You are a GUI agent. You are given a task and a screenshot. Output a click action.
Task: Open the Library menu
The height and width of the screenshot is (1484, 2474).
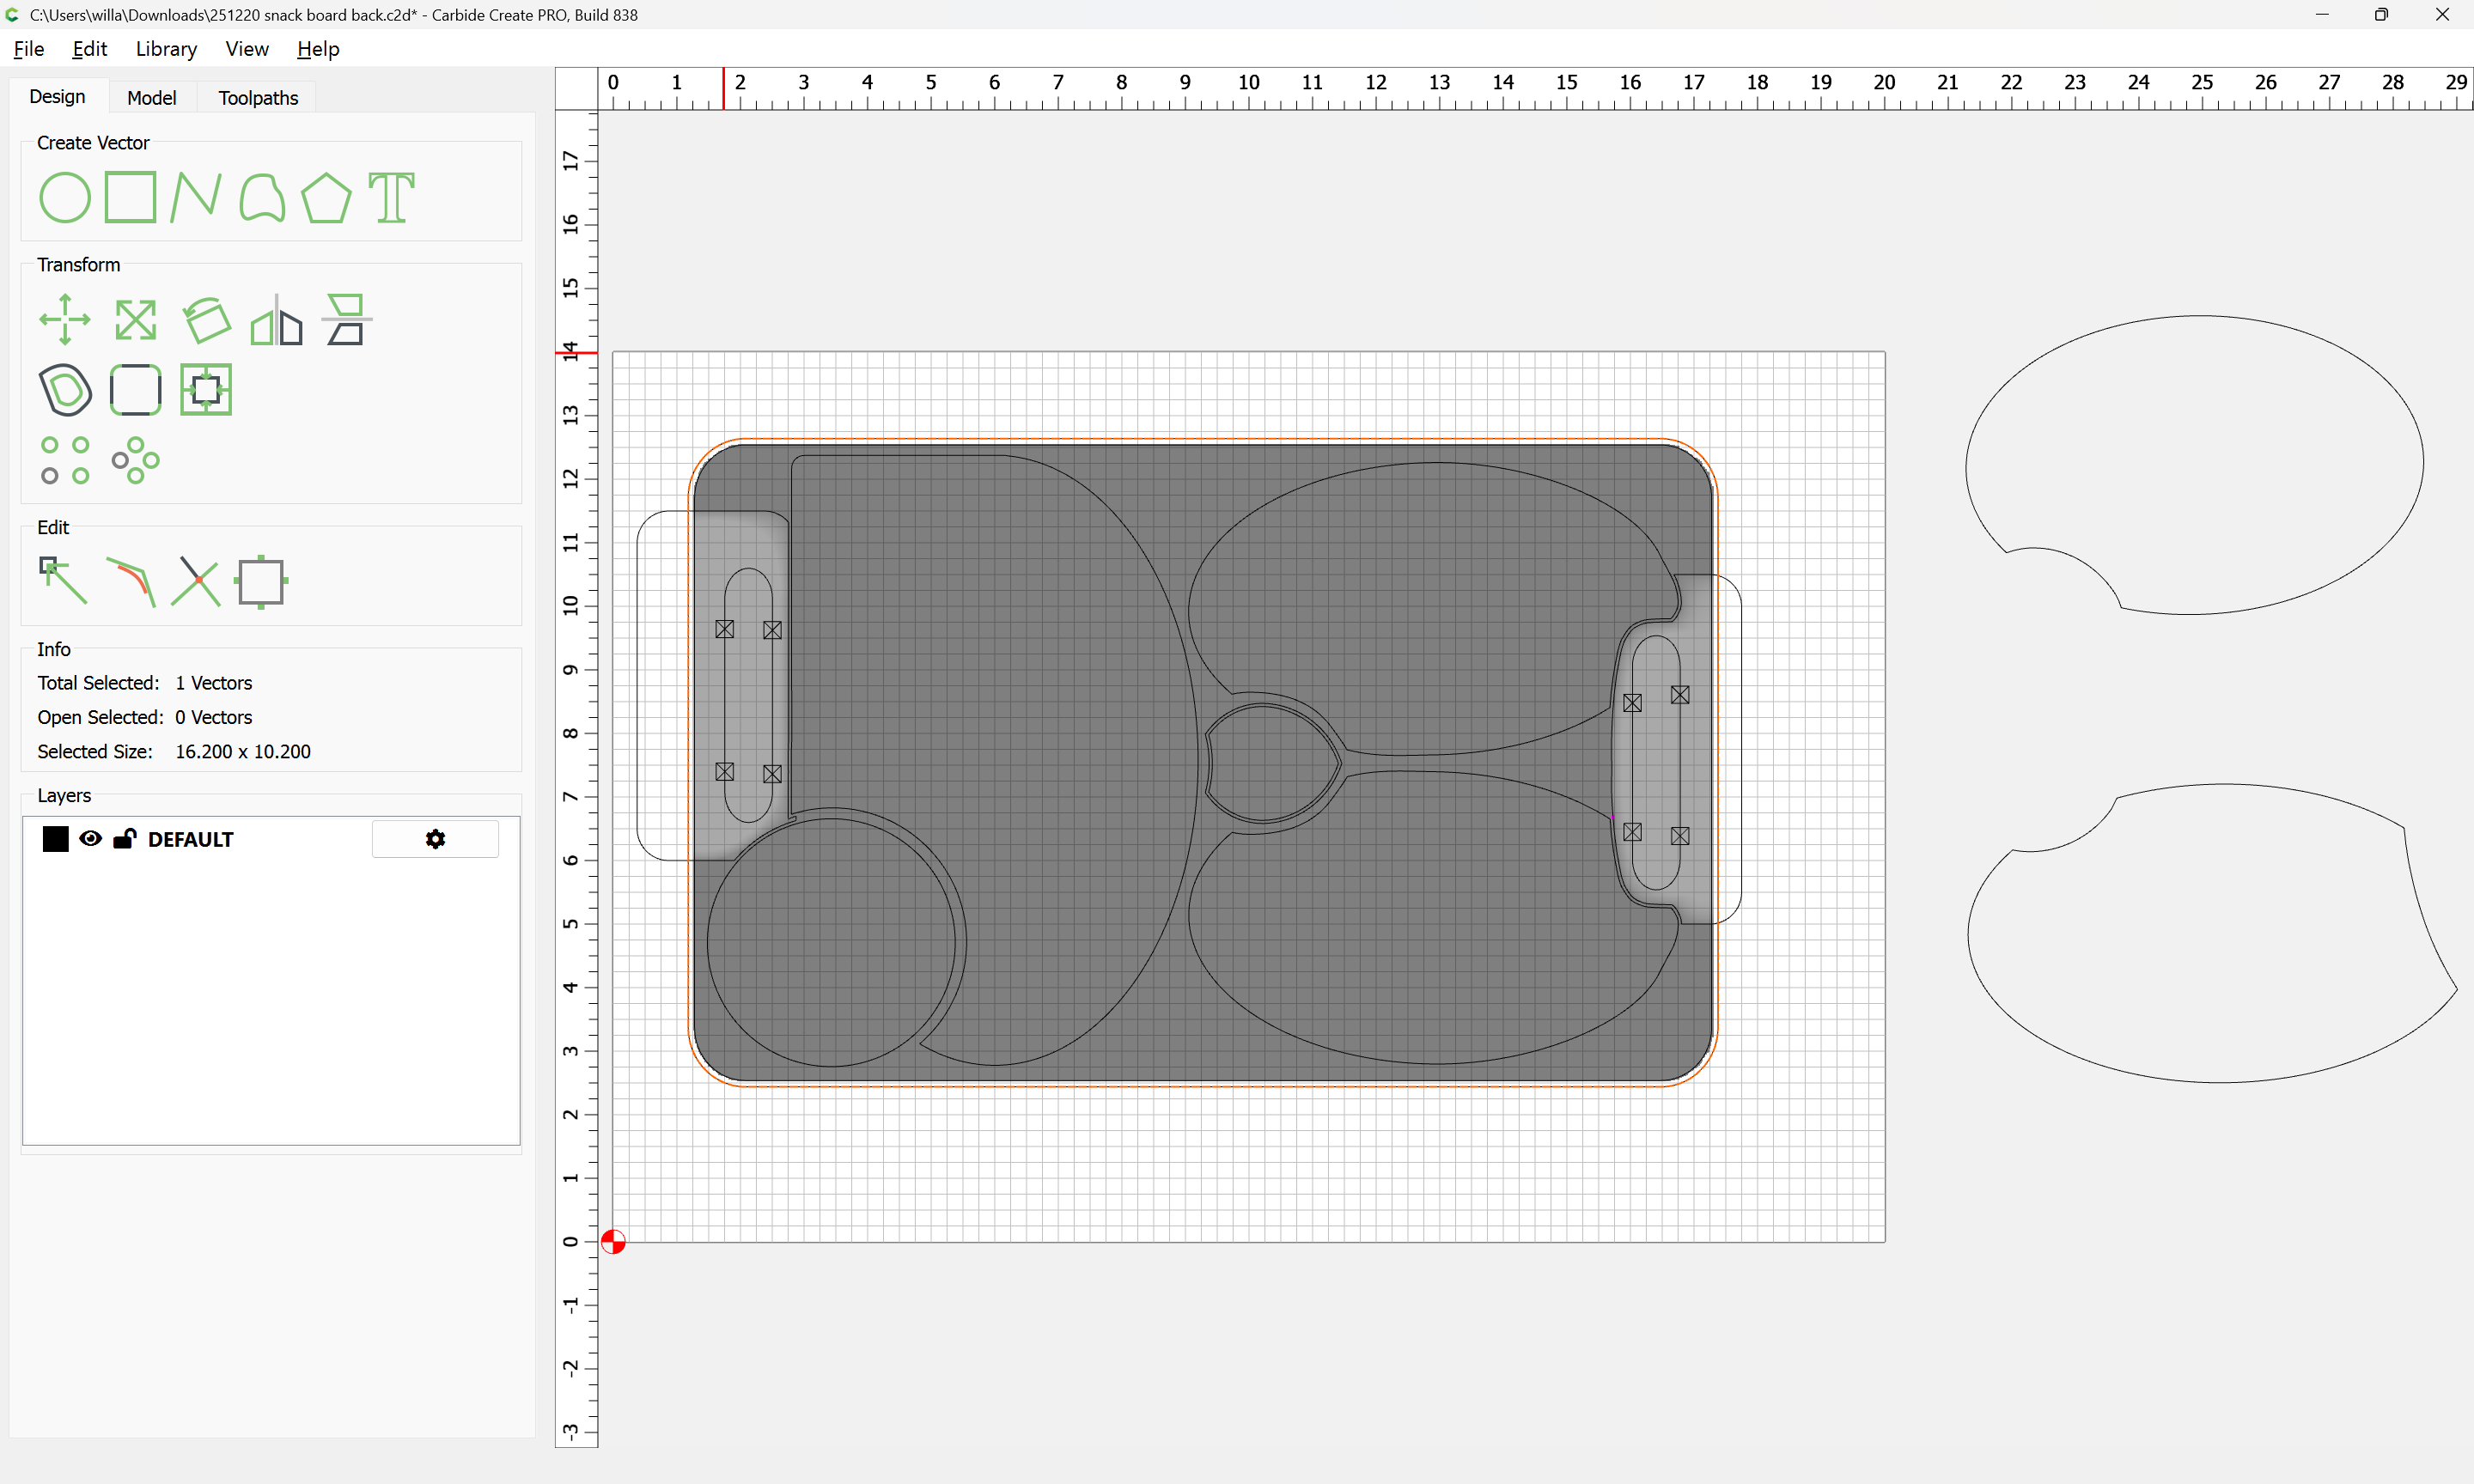(x=166, y=49)
